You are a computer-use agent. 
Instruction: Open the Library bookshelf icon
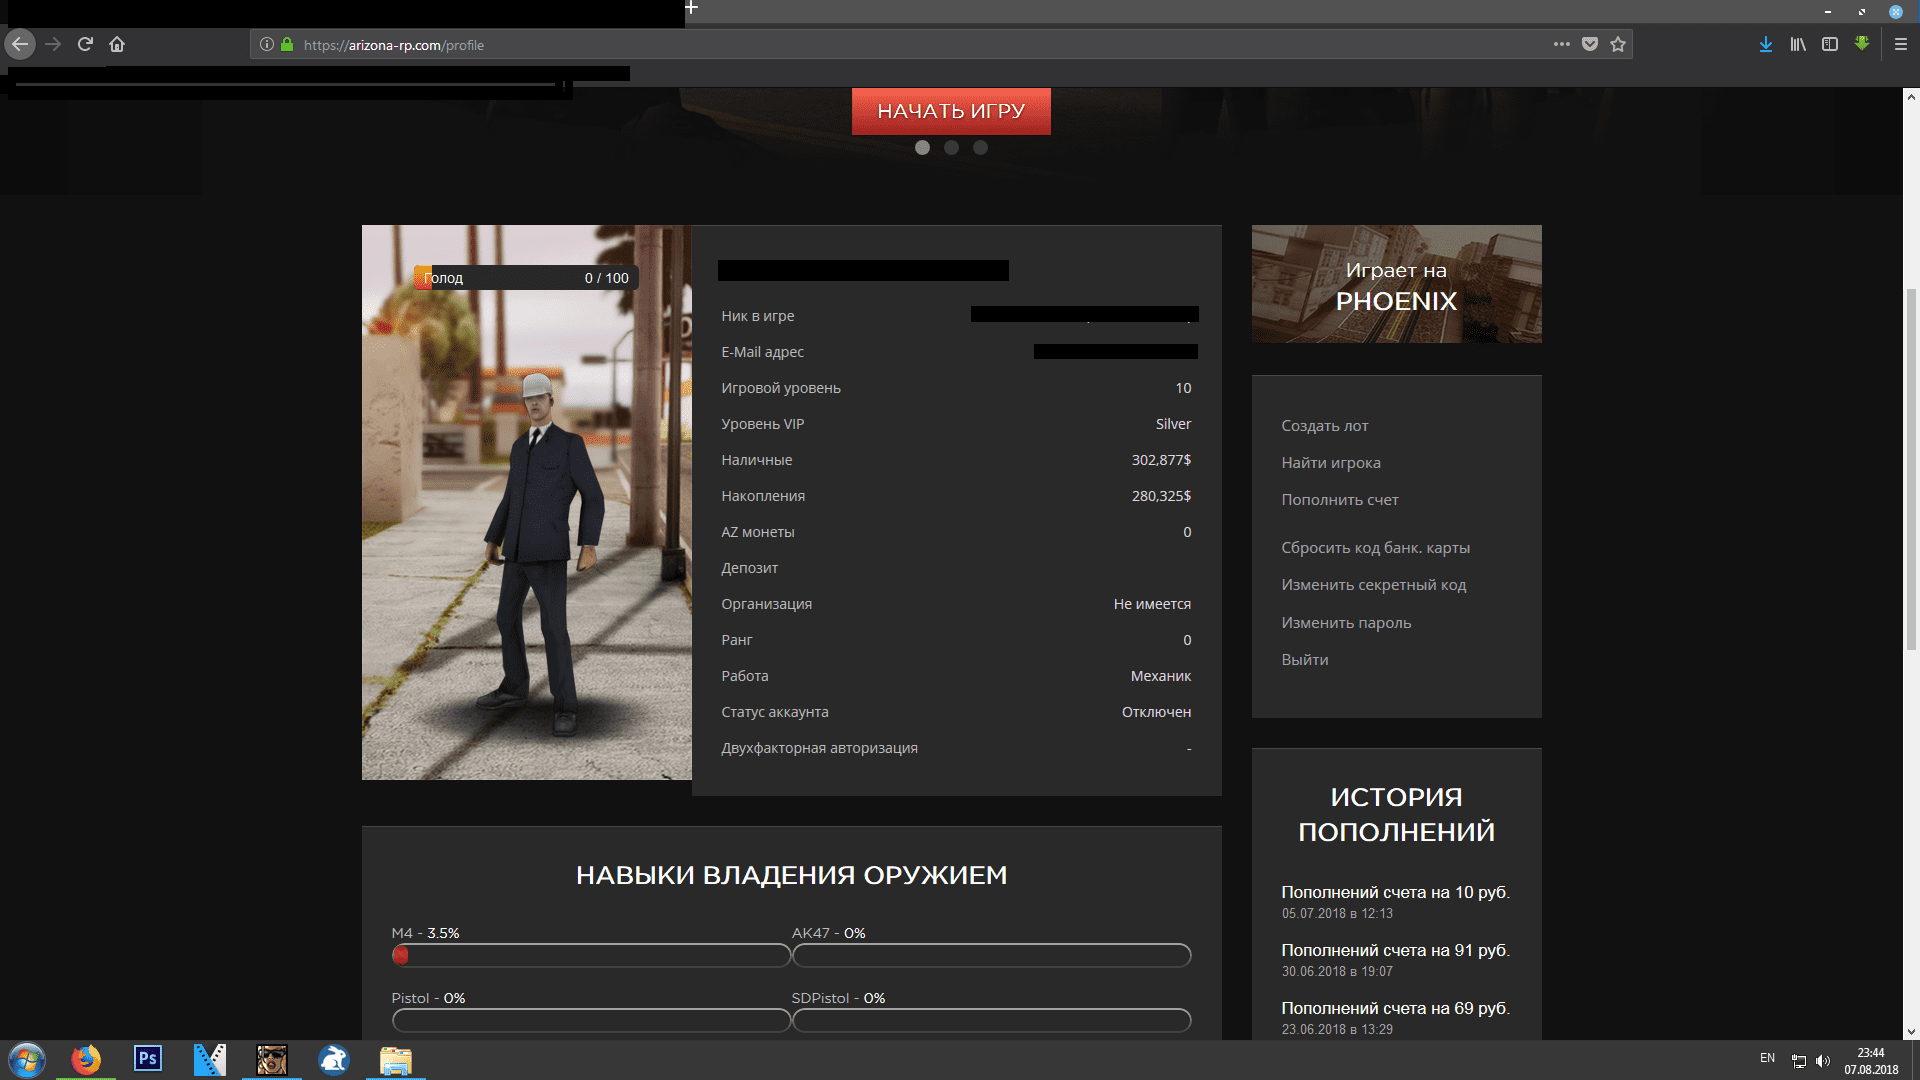click(1798, 44)
